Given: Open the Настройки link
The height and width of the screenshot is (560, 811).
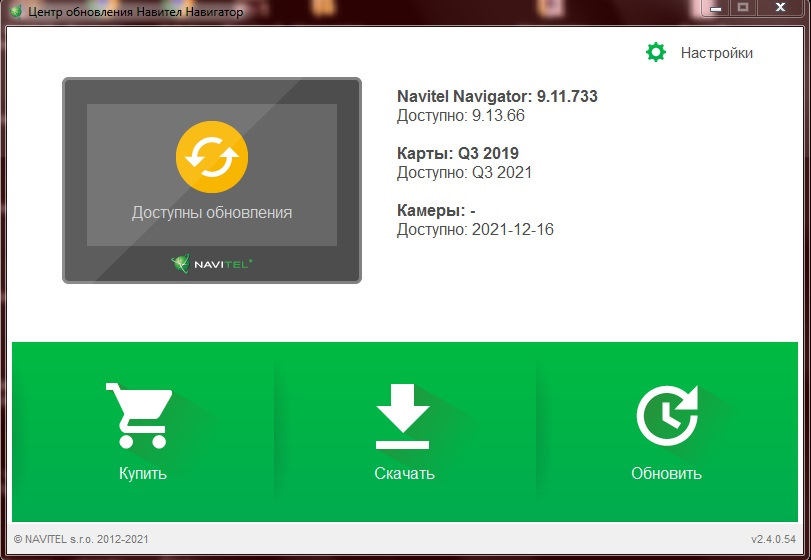Looking at the screenshot, I should 716,53.
